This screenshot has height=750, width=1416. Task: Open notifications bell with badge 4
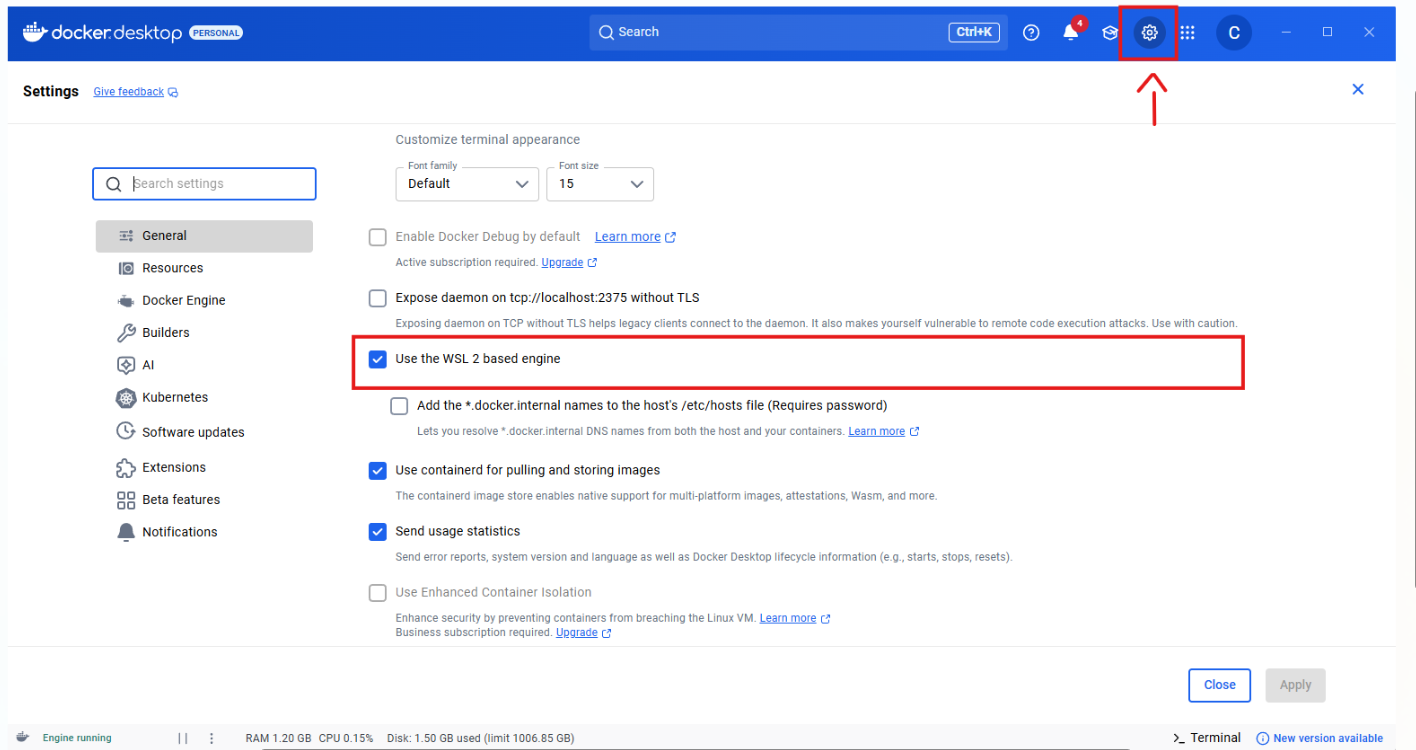coord(1072,31)
